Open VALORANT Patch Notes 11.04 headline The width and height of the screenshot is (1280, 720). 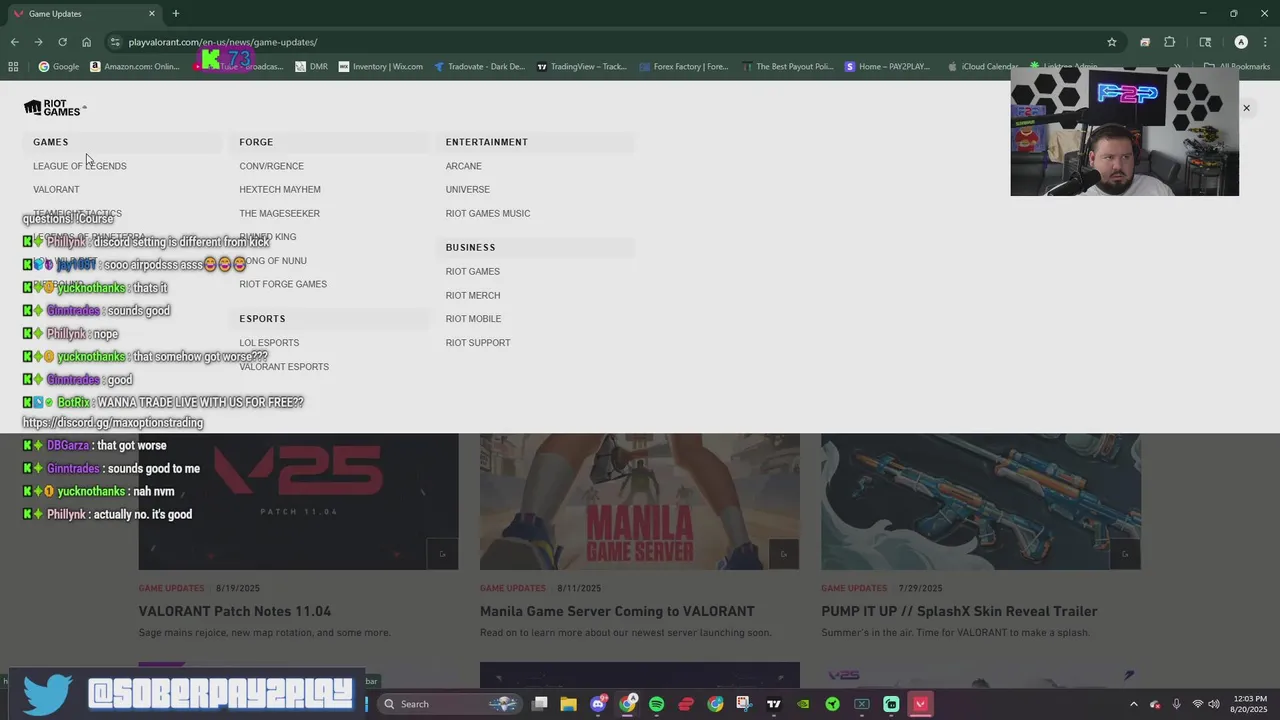coord(235,611)
